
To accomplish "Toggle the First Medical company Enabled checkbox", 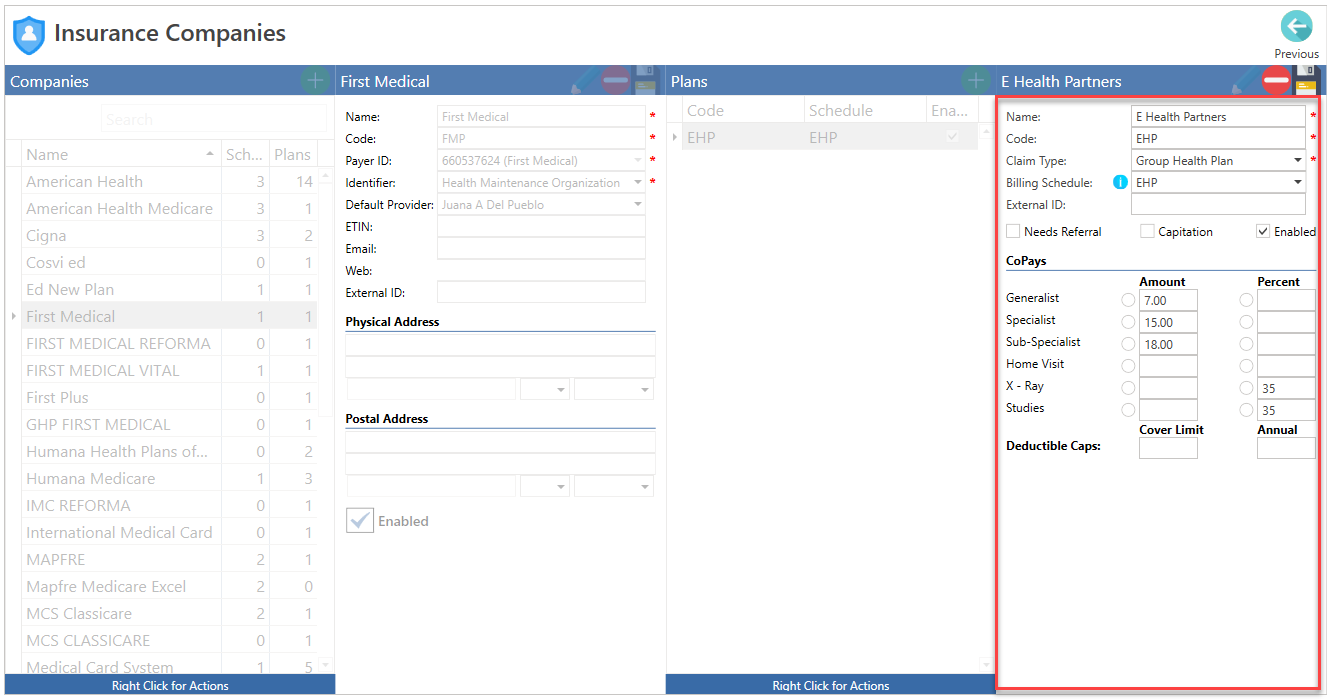I will 360,520.
